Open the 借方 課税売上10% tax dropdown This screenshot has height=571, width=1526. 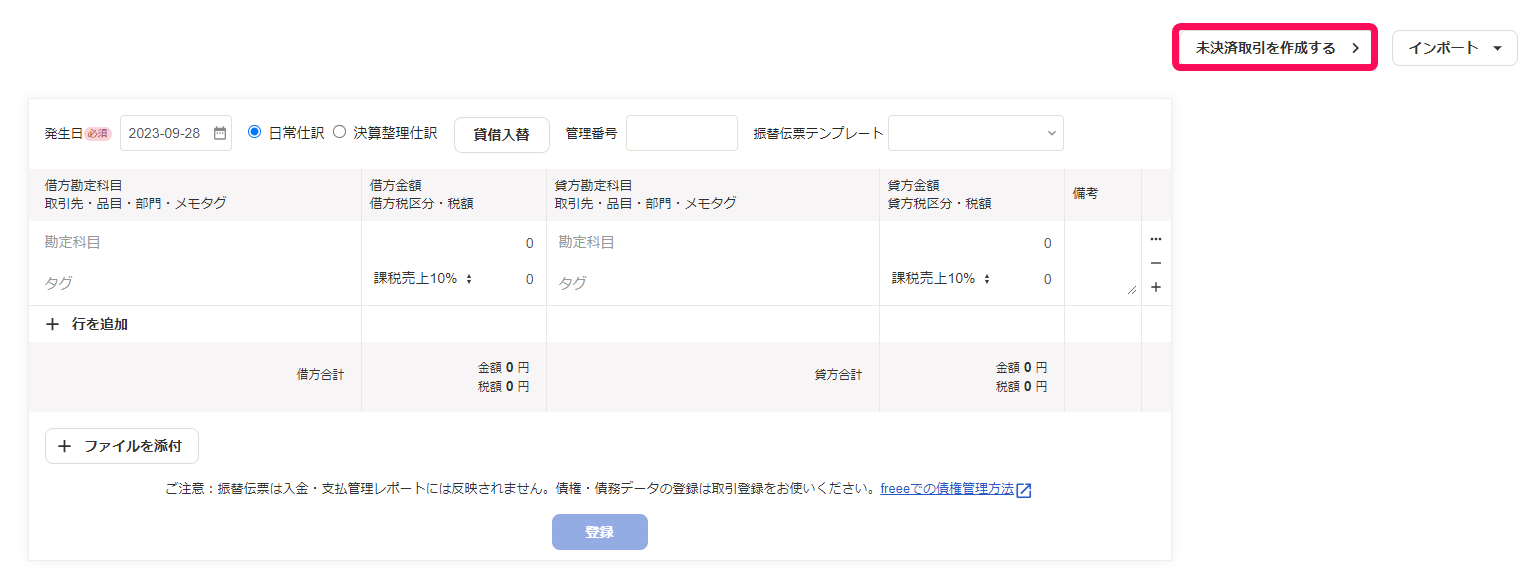coord(422,279)
